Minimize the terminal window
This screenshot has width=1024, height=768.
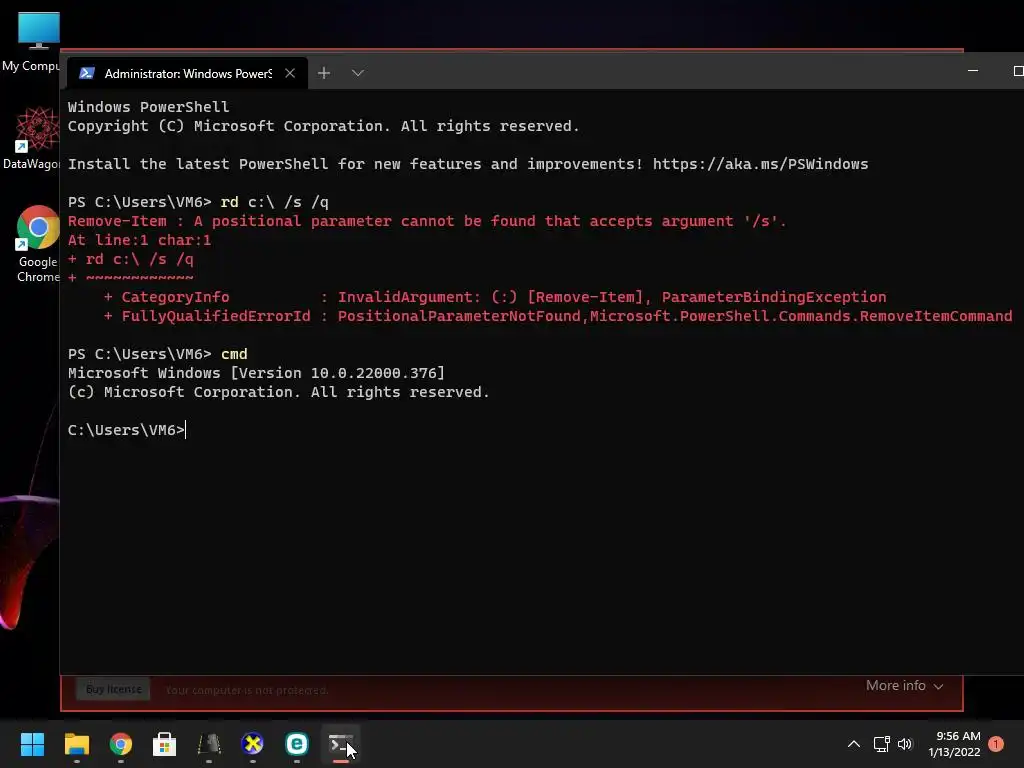click(x=973, y=71)
